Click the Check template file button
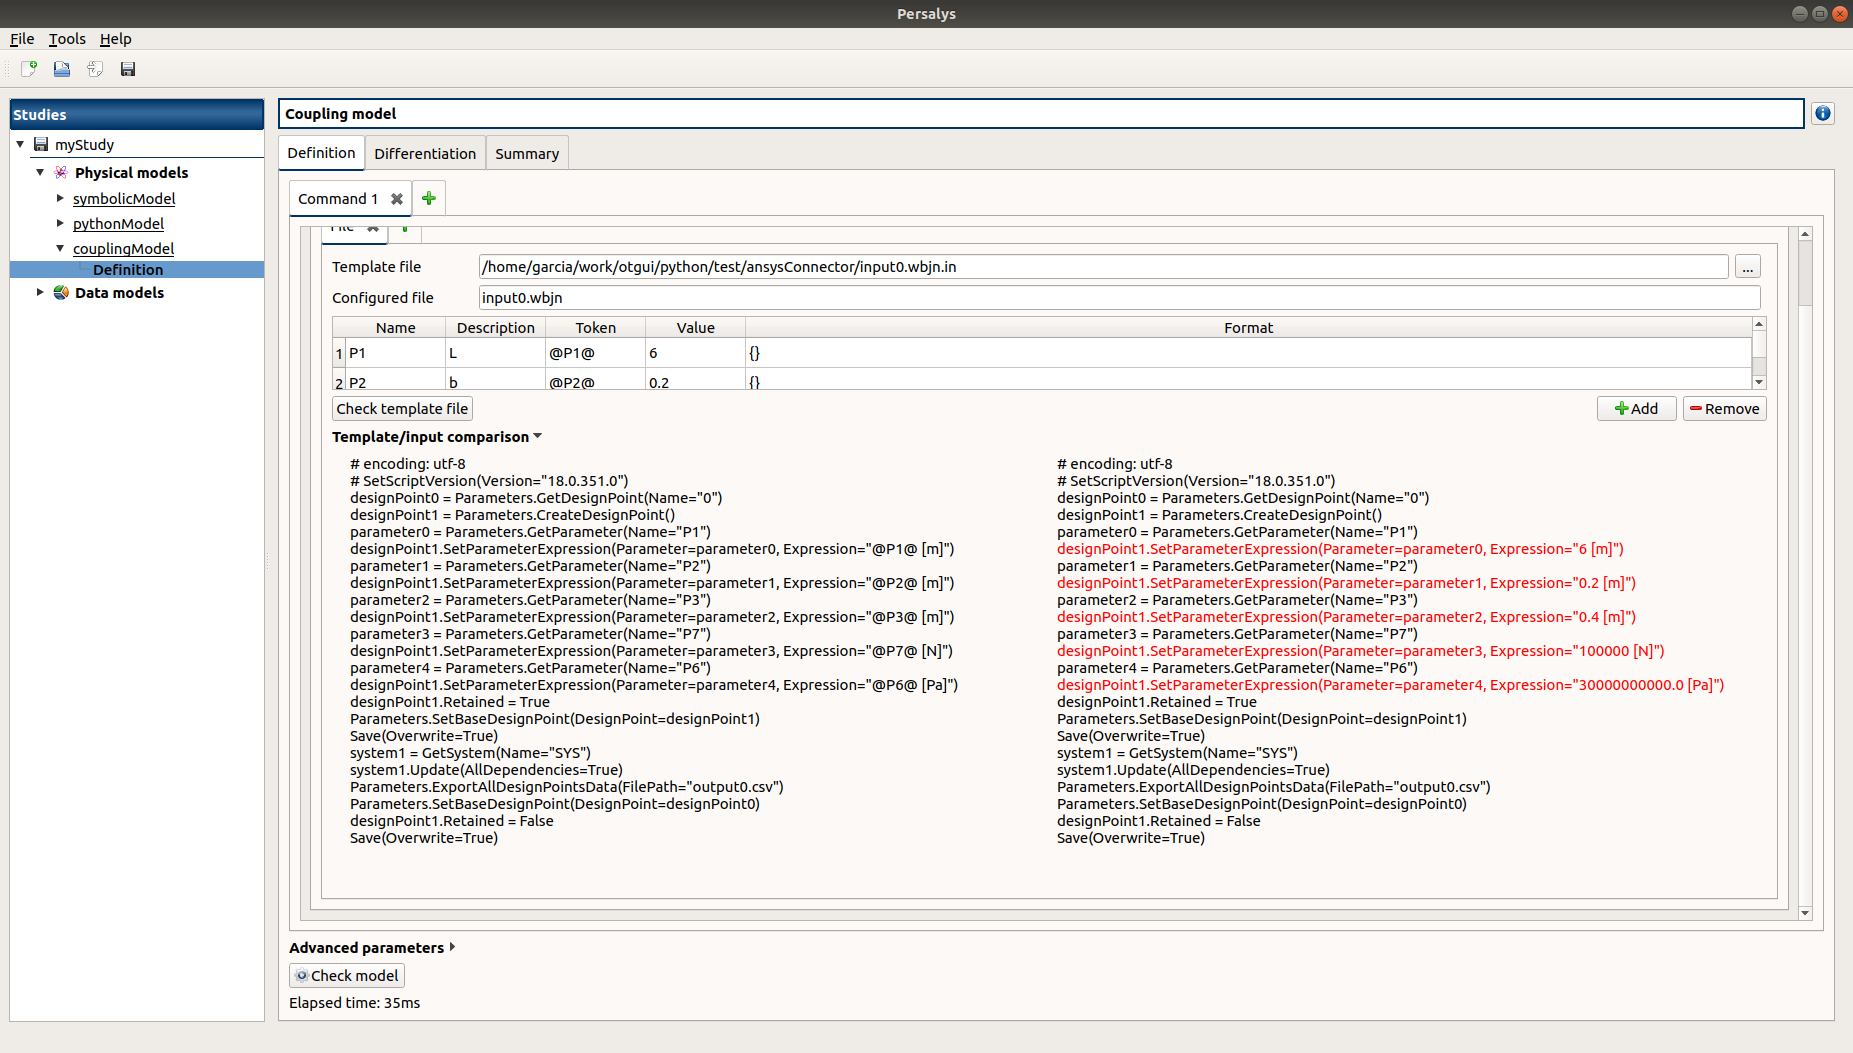 point(402,409)
